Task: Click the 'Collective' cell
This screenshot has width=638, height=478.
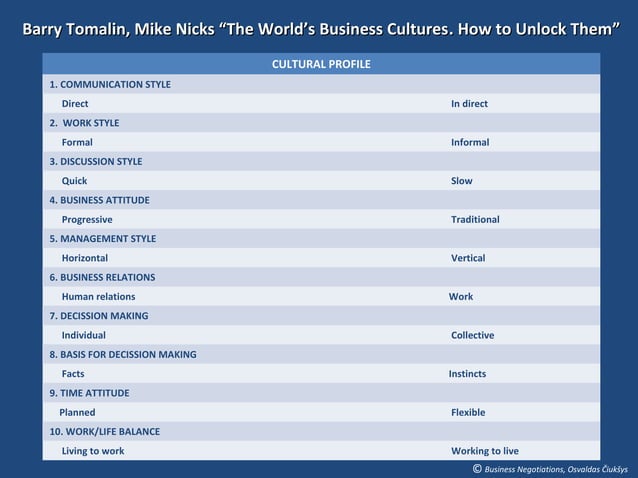Action: (x=472, y=335)
